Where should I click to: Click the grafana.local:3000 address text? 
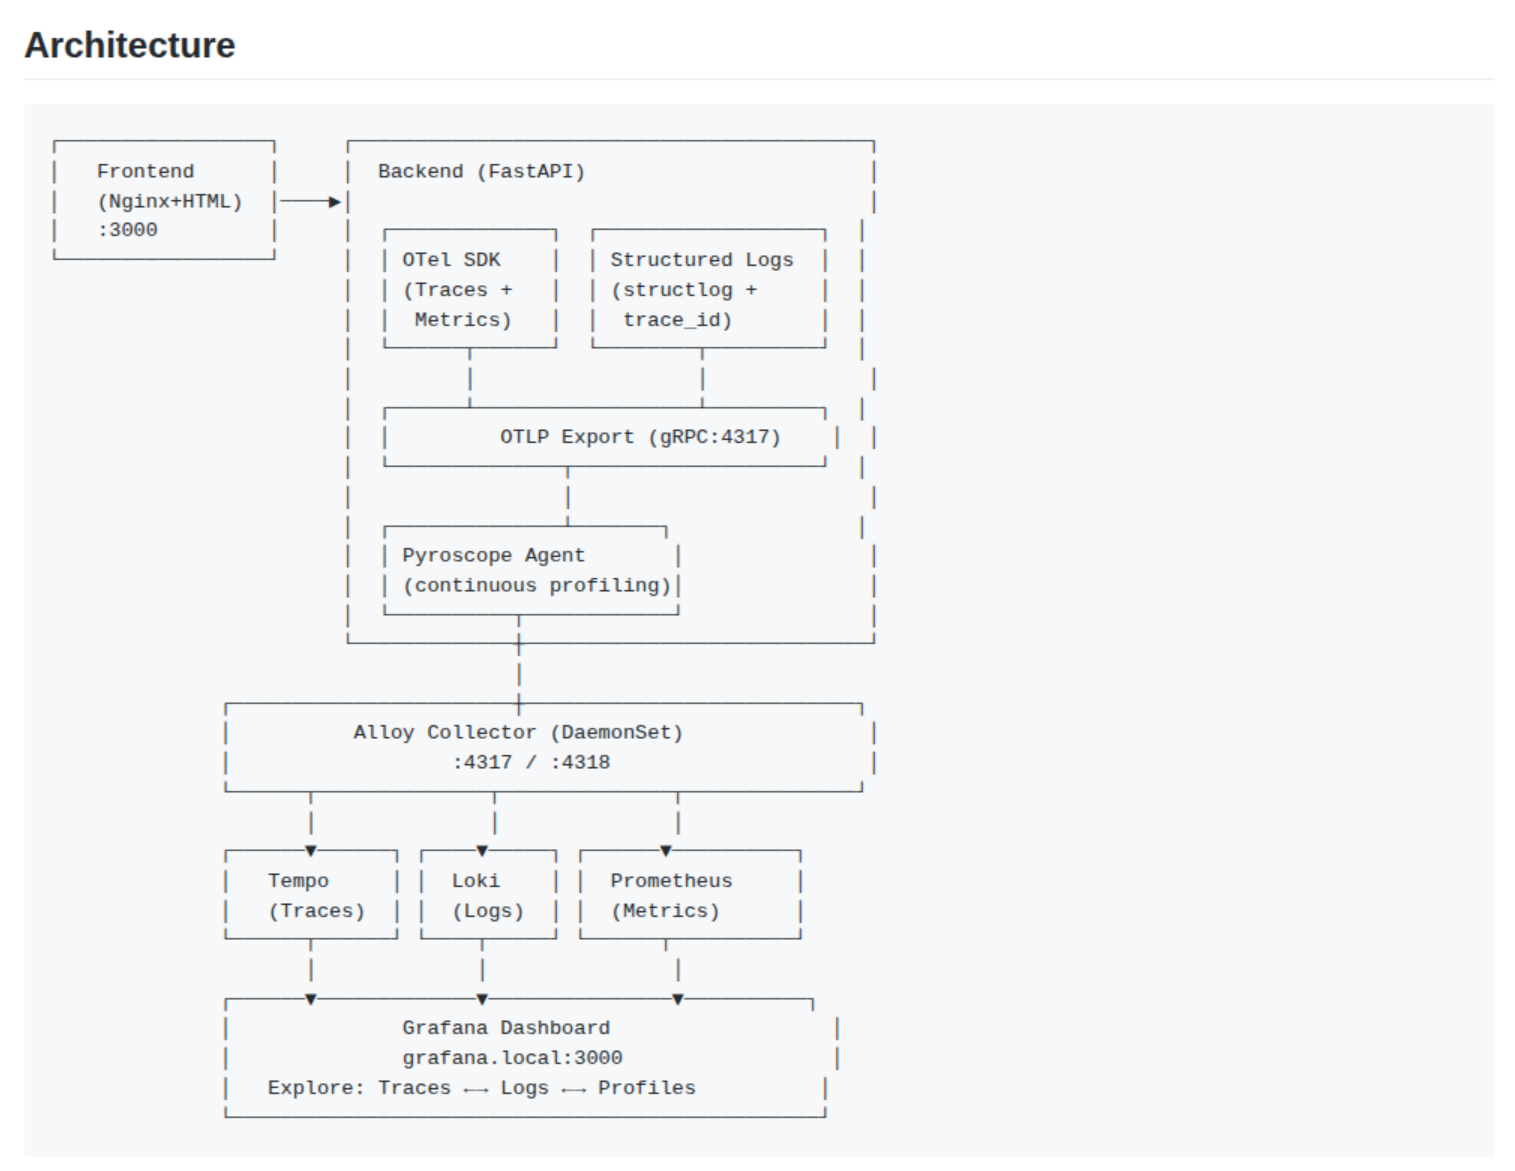pos(512,1058)
